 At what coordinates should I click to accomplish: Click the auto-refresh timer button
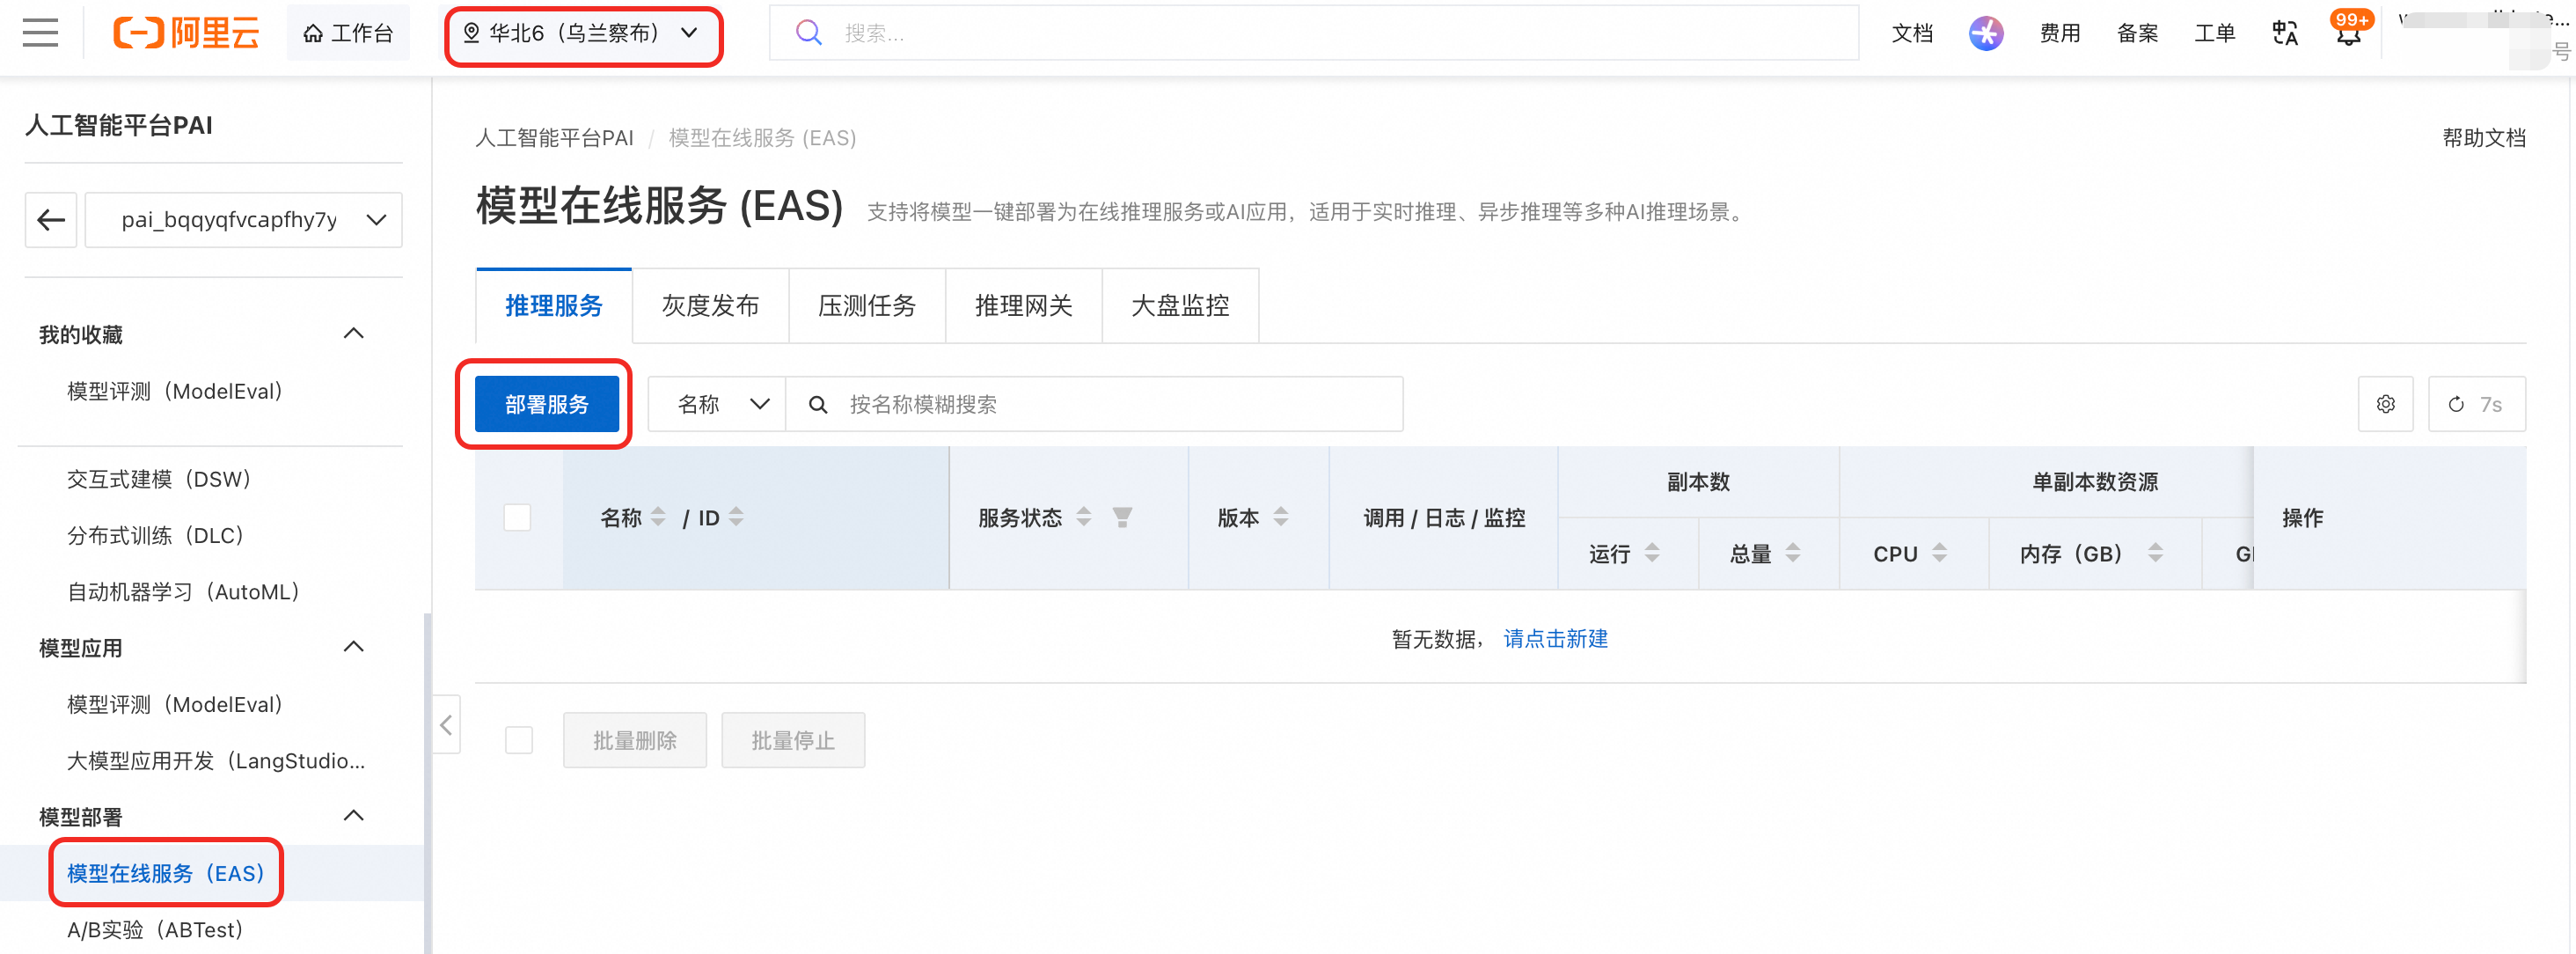pos(2476,404)
